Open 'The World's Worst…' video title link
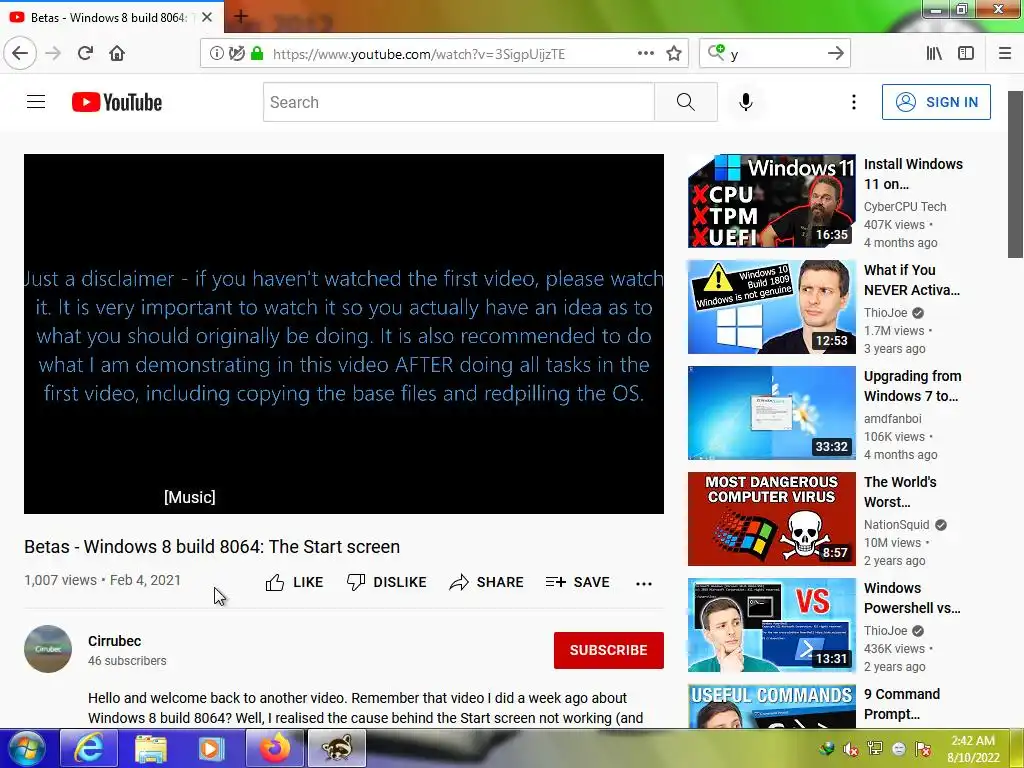 900,492
